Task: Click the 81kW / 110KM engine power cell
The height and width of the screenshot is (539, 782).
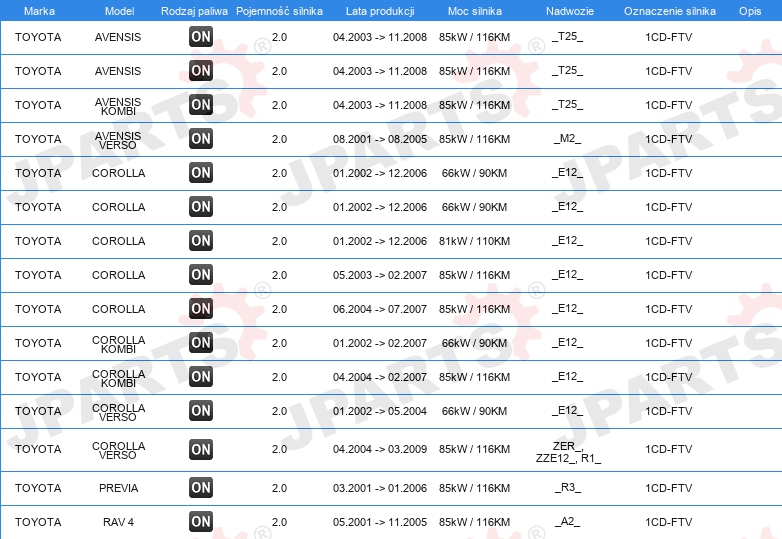Action: point(474,241)
